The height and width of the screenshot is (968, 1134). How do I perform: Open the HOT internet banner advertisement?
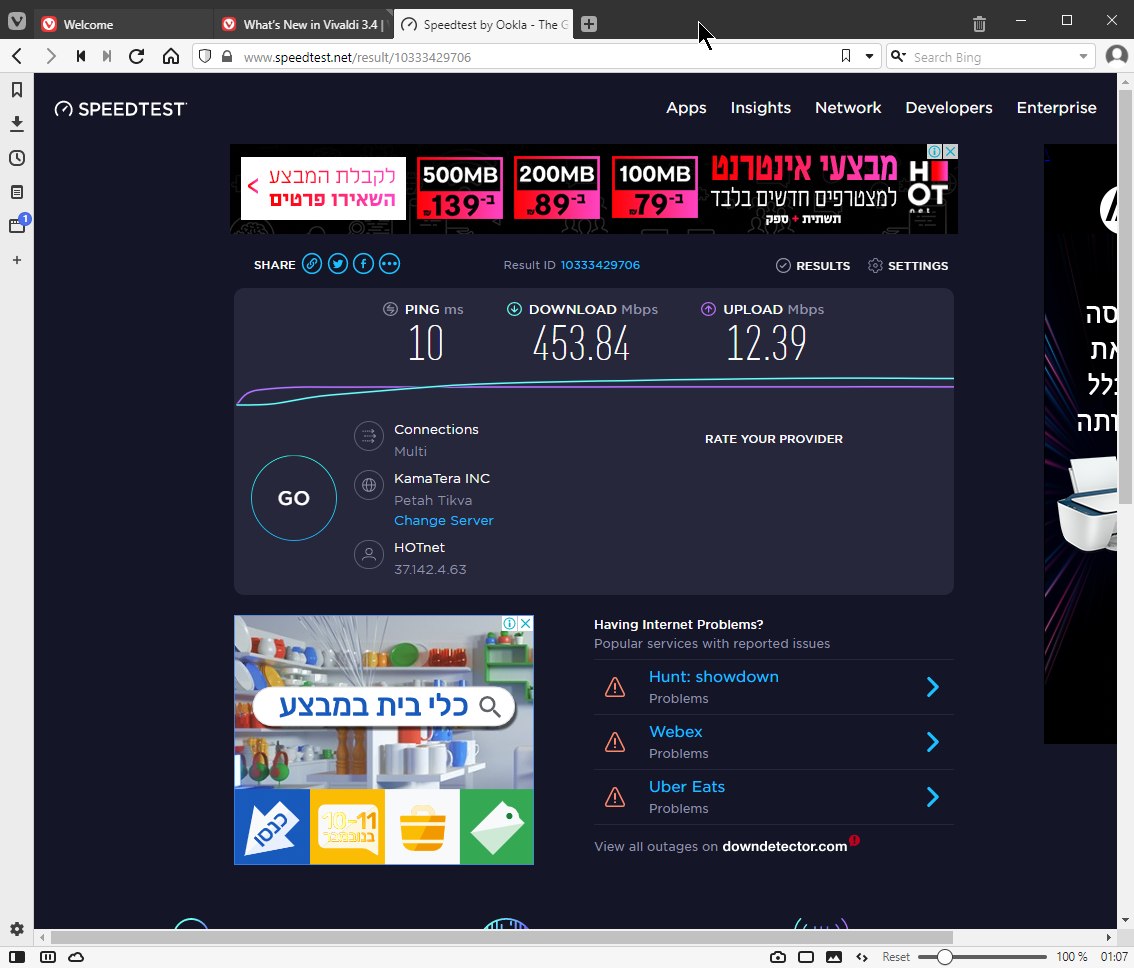tap(594, 189)
